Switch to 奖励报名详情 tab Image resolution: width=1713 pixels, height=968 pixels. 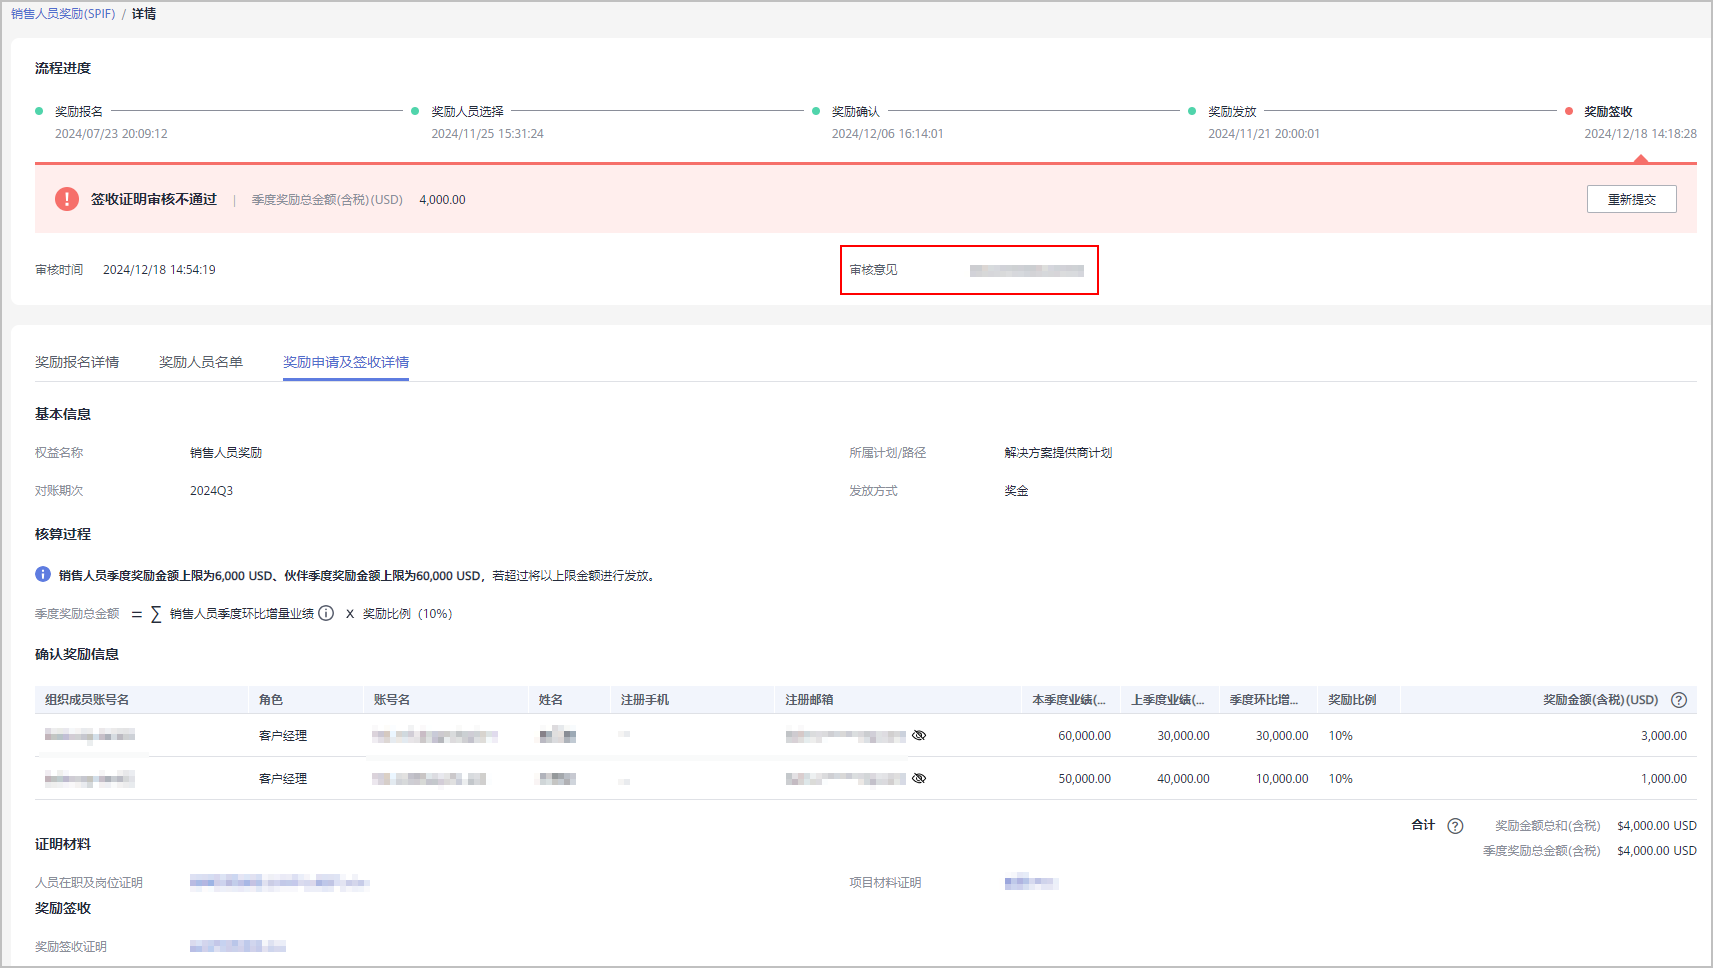[x=77, y=362]
